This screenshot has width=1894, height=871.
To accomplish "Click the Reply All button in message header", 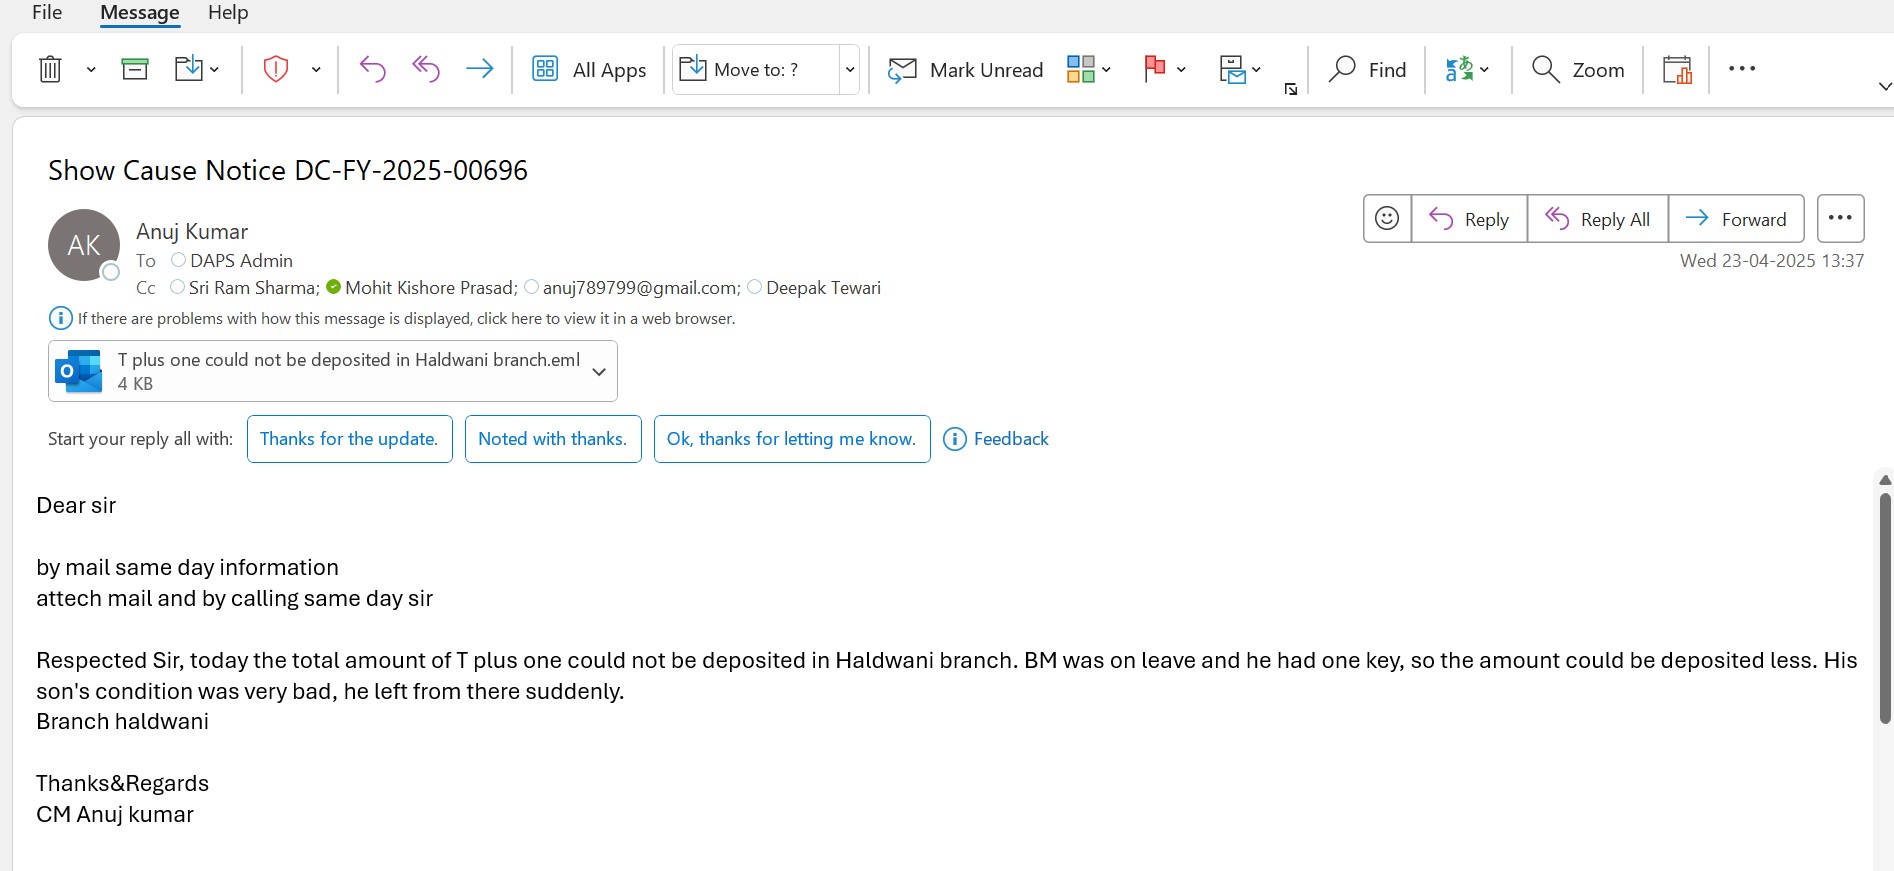I will point(1597,219).
